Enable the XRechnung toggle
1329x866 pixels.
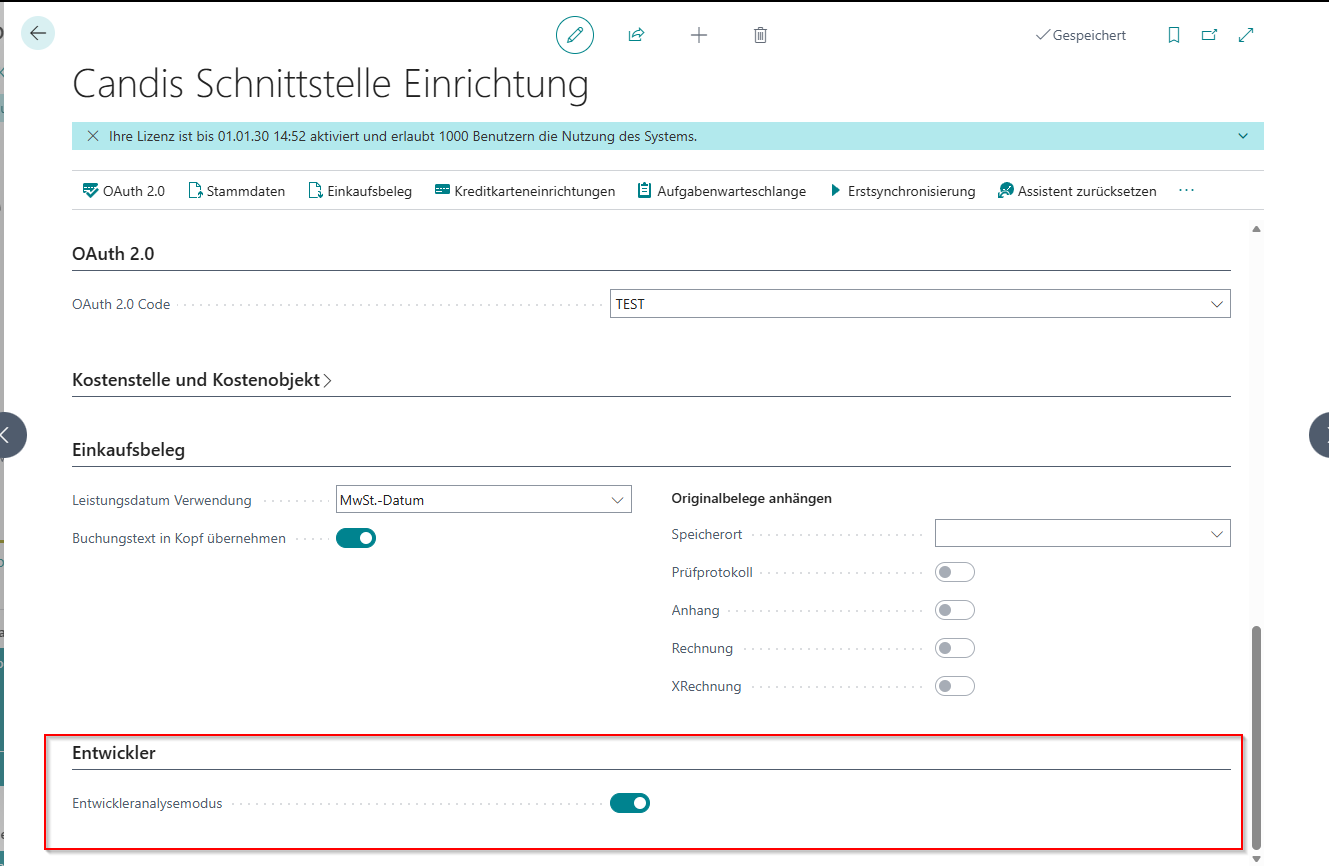tap(954, 686)
